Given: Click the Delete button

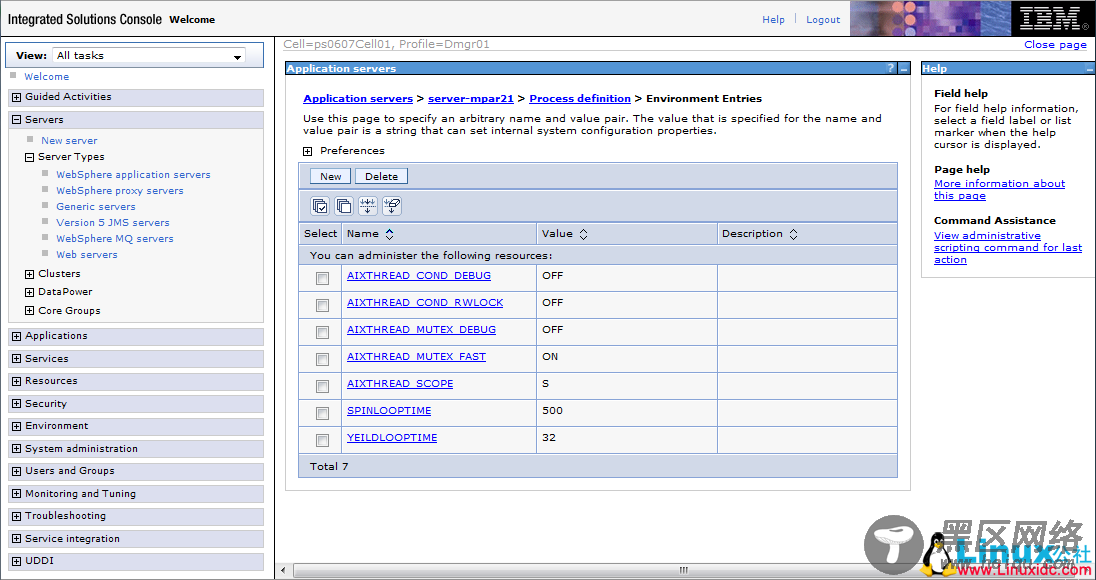Looking at the screenshot, I should click(x=382, y=177).
